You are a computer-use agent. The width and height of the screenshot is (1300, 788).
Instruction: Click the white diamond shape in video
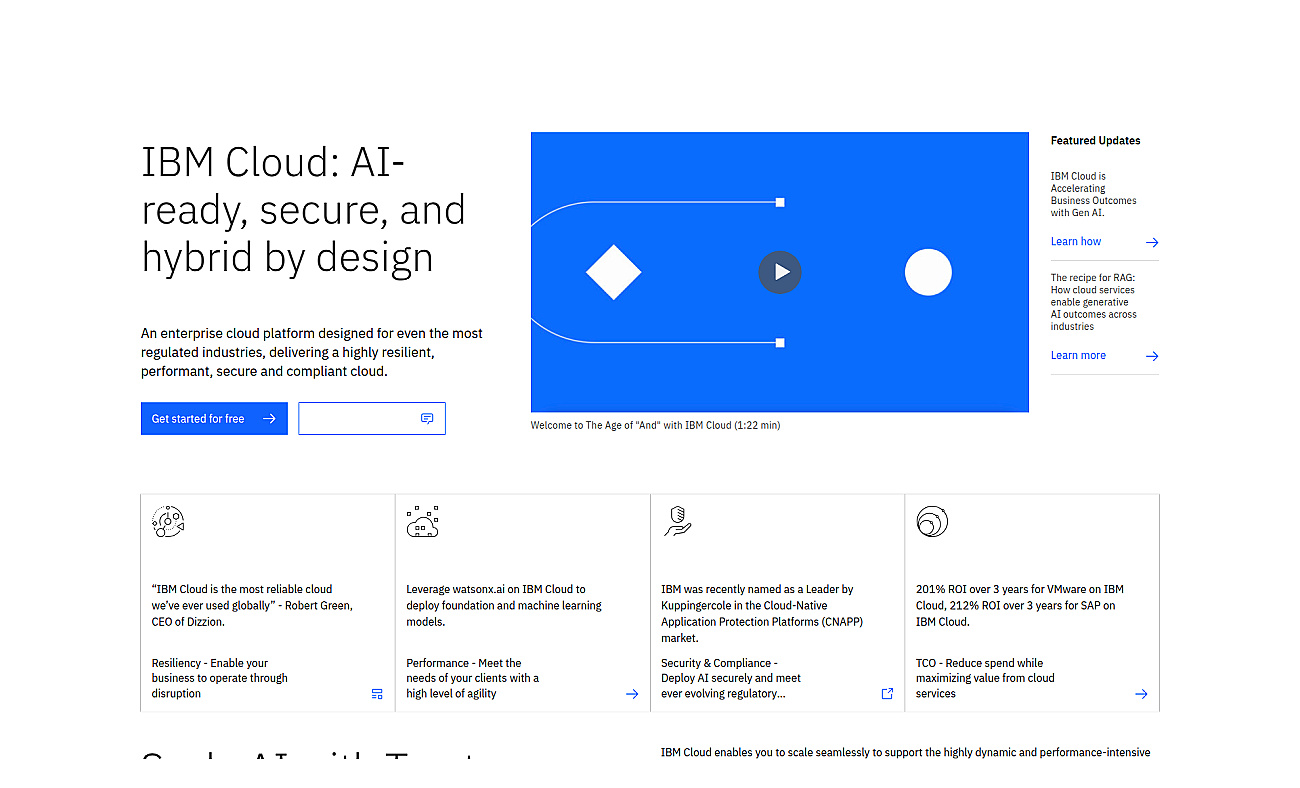[x=613, y=272]
